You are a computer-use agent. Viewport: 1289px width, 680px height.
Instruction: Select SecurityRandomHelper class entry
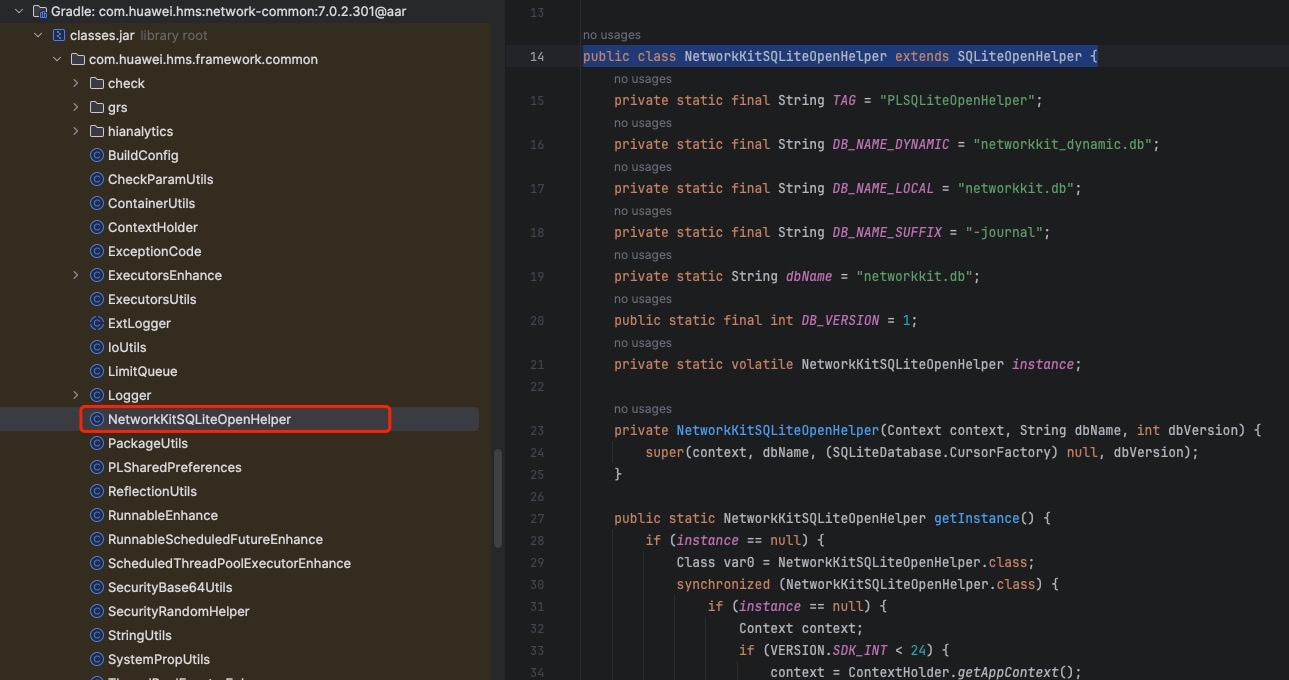click(x=178, y=611)
